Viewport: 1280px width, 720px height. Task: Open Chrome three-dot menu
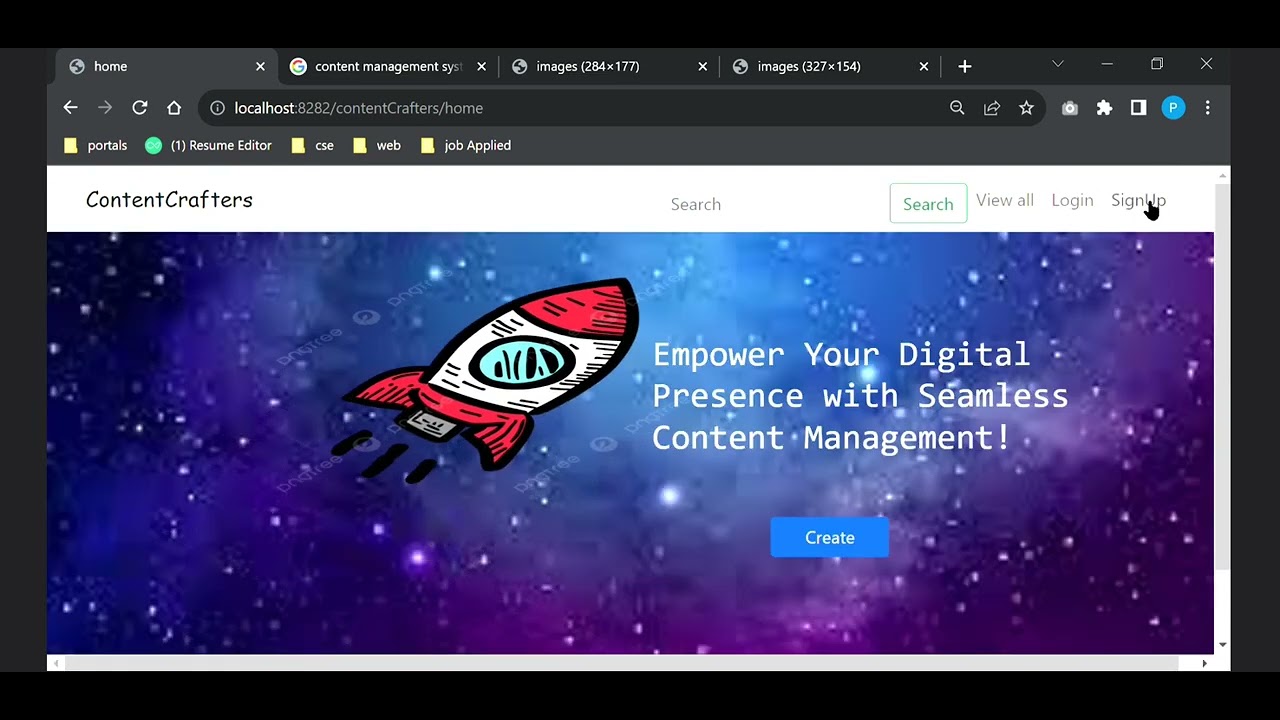coord(1207,108)
